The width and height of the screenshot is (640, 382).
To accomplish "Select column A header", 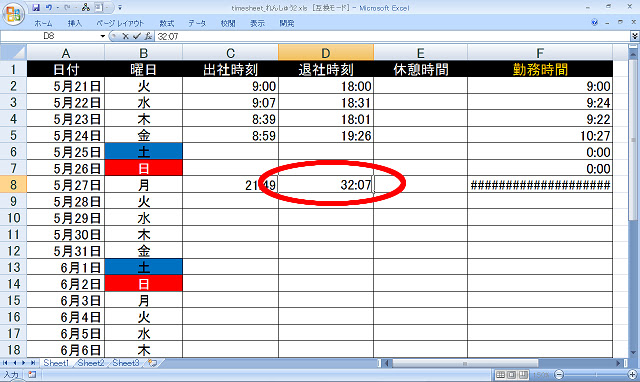I will 65,53.
